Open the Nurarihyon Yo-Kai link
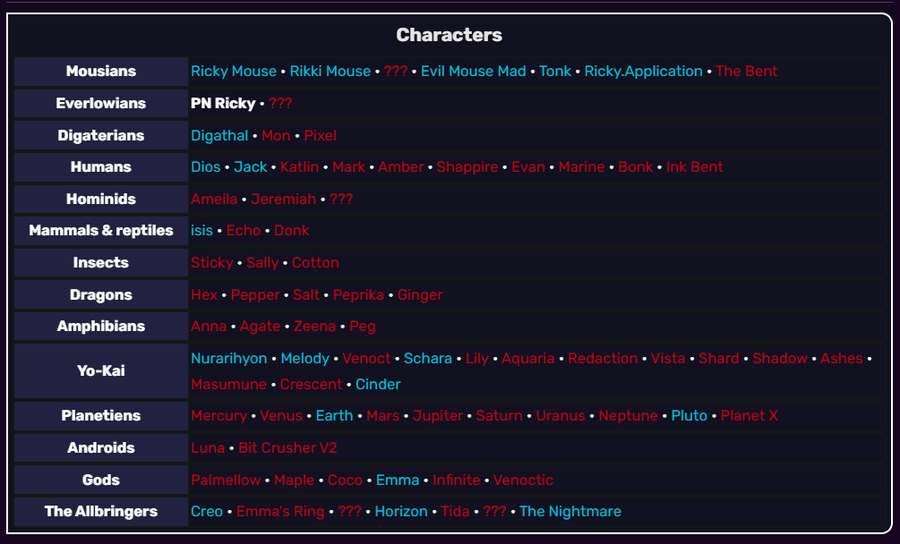This screenshot has height=544, width=900. pos(229,359)
